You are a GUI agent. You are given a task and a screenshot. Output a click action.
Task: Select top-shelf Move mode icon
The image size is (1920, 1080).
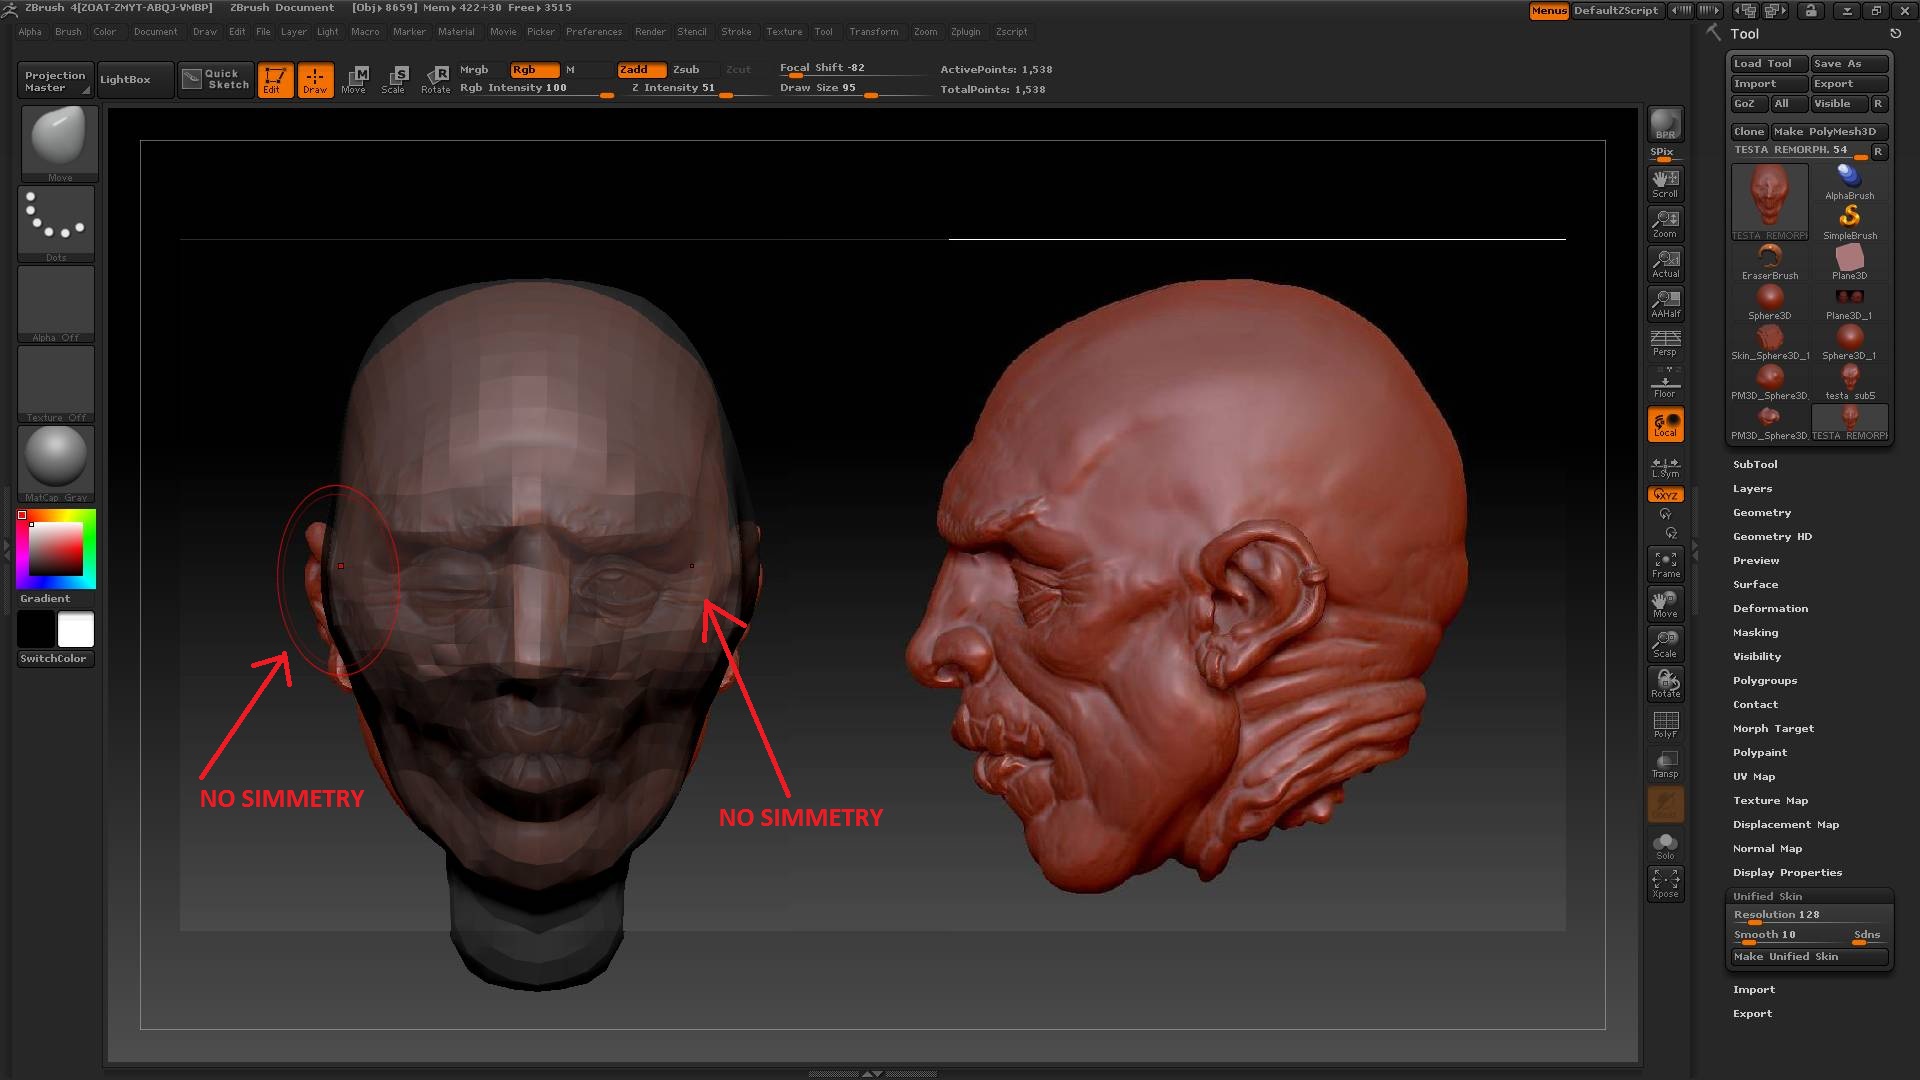pyautogui.click(x=354, y=80)
